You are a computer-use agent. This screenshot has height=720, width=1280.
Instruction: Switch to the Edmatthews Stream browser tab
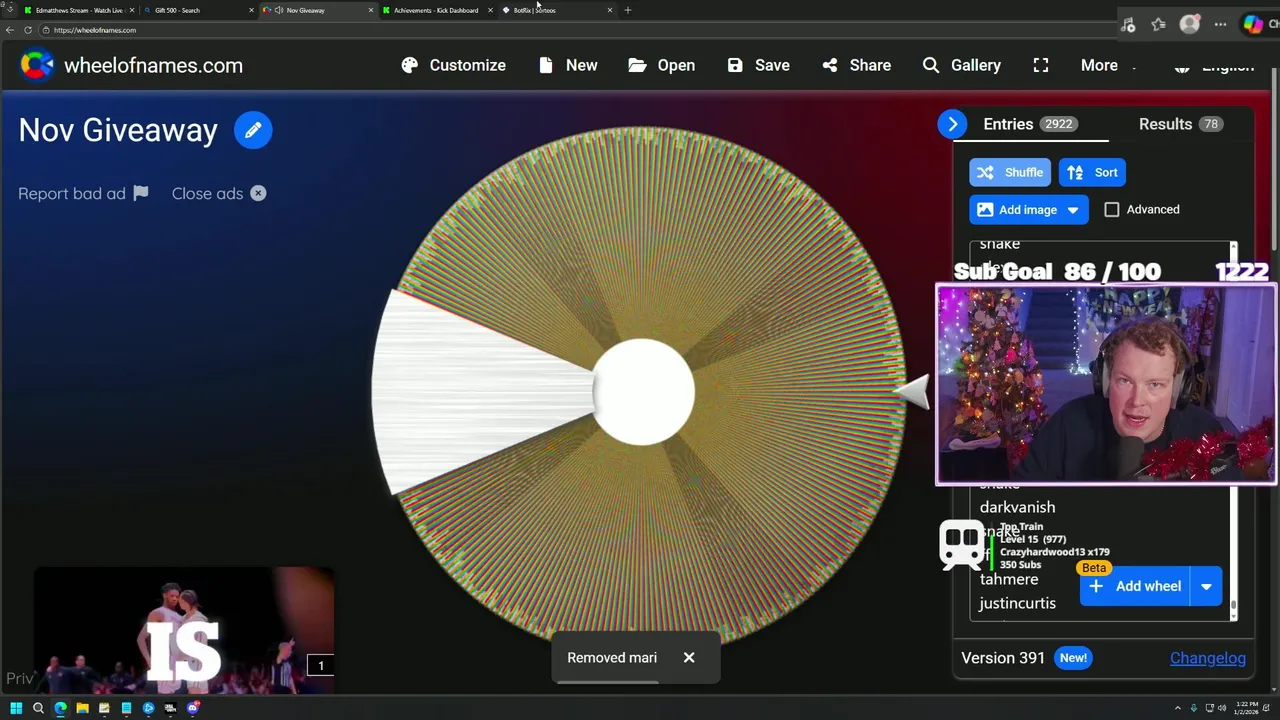[x=78, y=10]
